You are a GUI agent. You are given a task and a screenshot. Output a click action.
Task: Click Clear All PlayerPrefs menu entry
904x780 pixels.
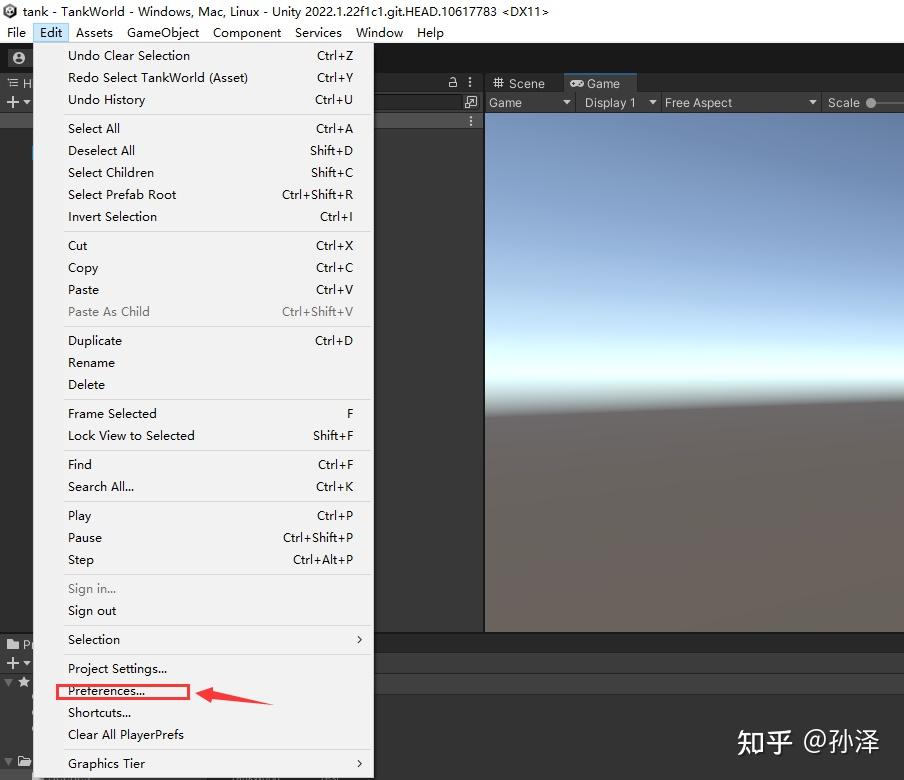(x=126, y=735)
